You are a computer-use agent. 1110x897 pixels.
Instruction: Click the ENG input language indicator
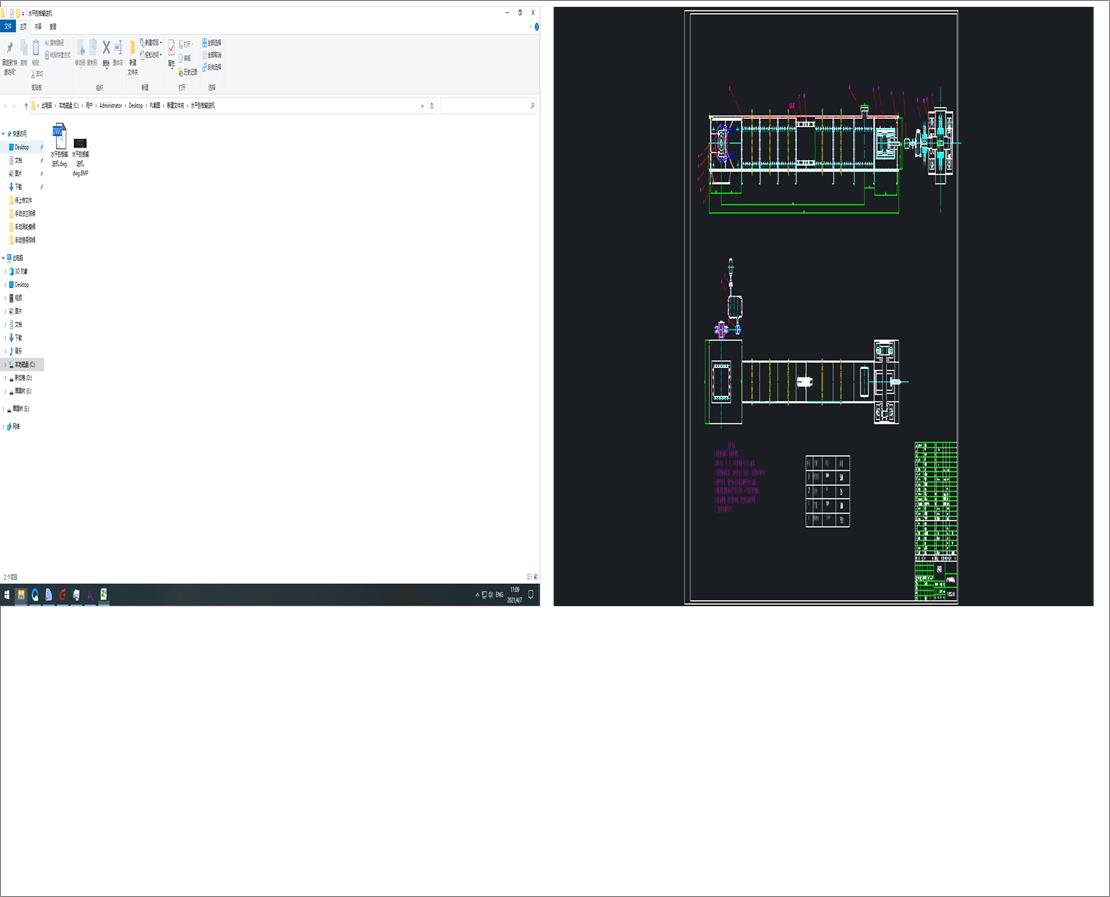pyautogui.click(x=499, y=595)
